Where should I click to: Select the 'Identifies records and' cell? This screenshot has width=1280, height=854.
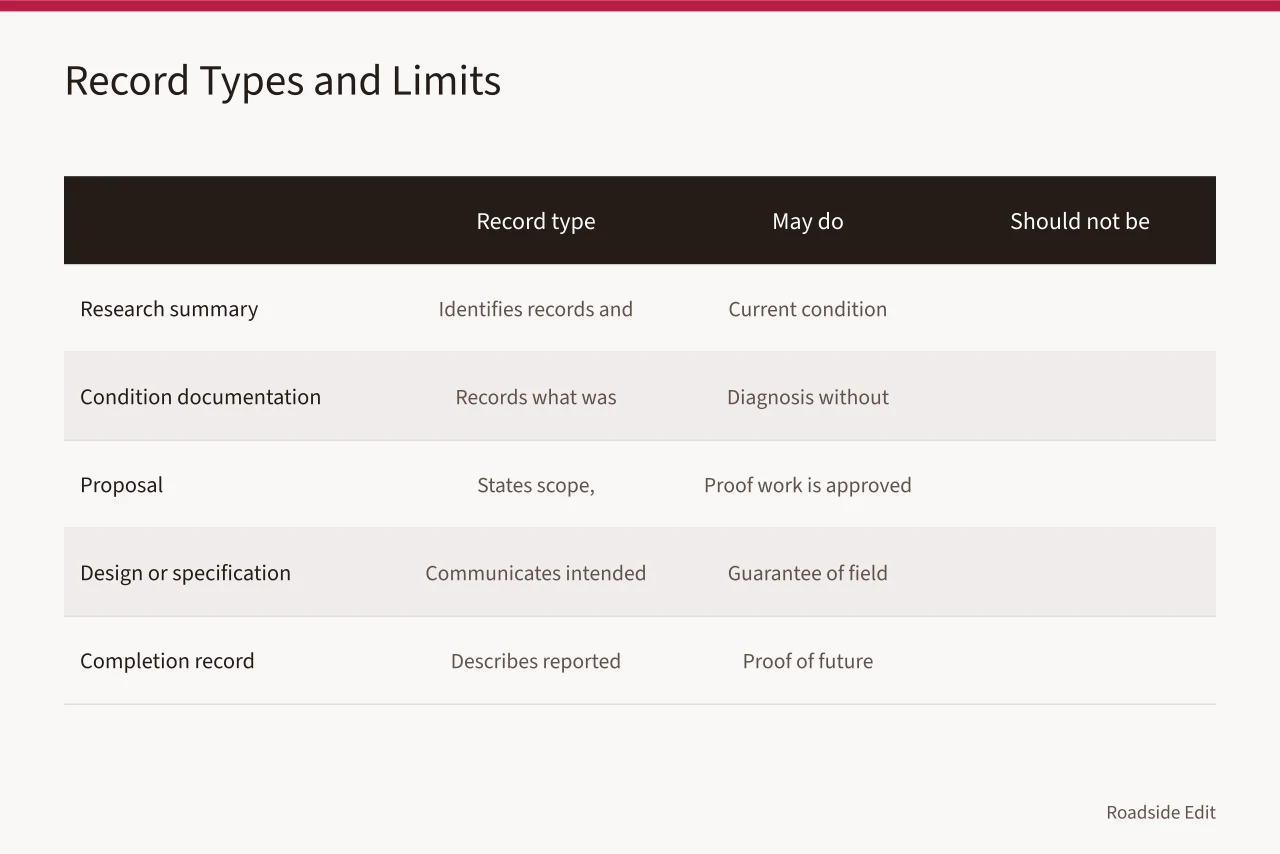tap(536, 309)
